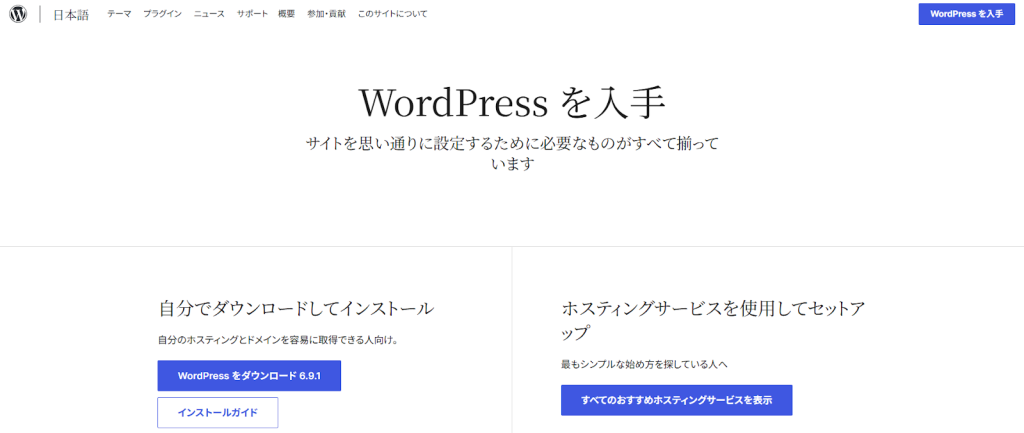Click the text 自分のホスティングとドメインを容易に取得できる人向け
This screenshot has height=433, width=1024.
click(278, 340)
